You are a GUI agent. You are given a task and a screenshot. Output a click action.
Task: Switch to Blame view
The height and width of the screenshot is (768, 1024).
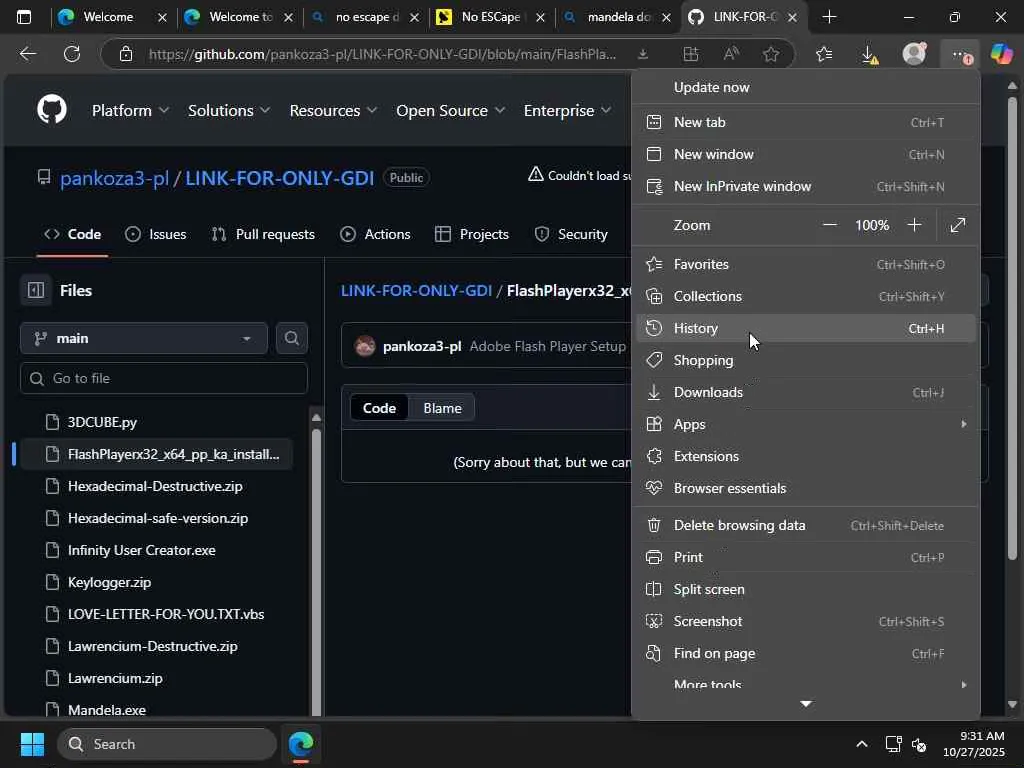pyautogui.click(x=442, y=408)
